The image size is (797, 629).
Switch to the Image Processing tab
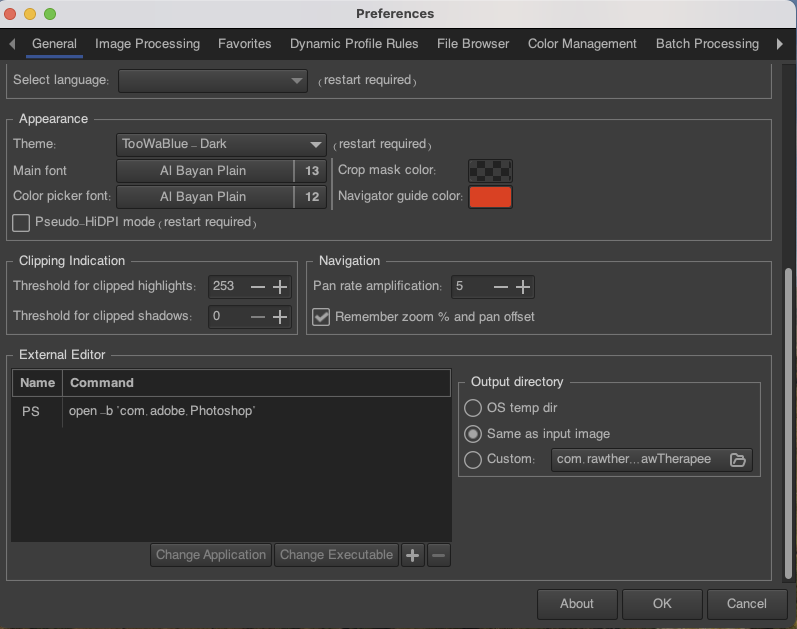pyautogui.click(x=147, y=44)
